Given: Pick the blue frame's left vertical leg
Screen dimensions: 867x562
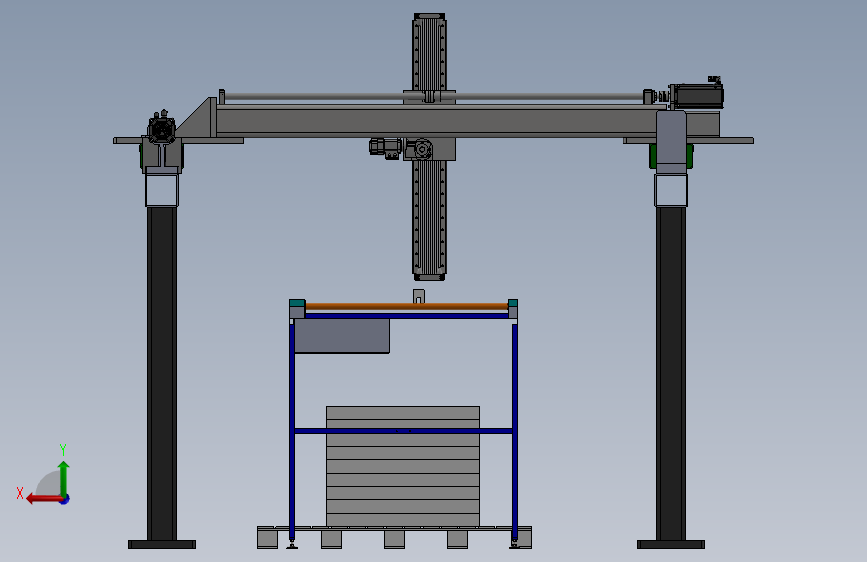Looking at the screenshot, I should pos(292,431).
